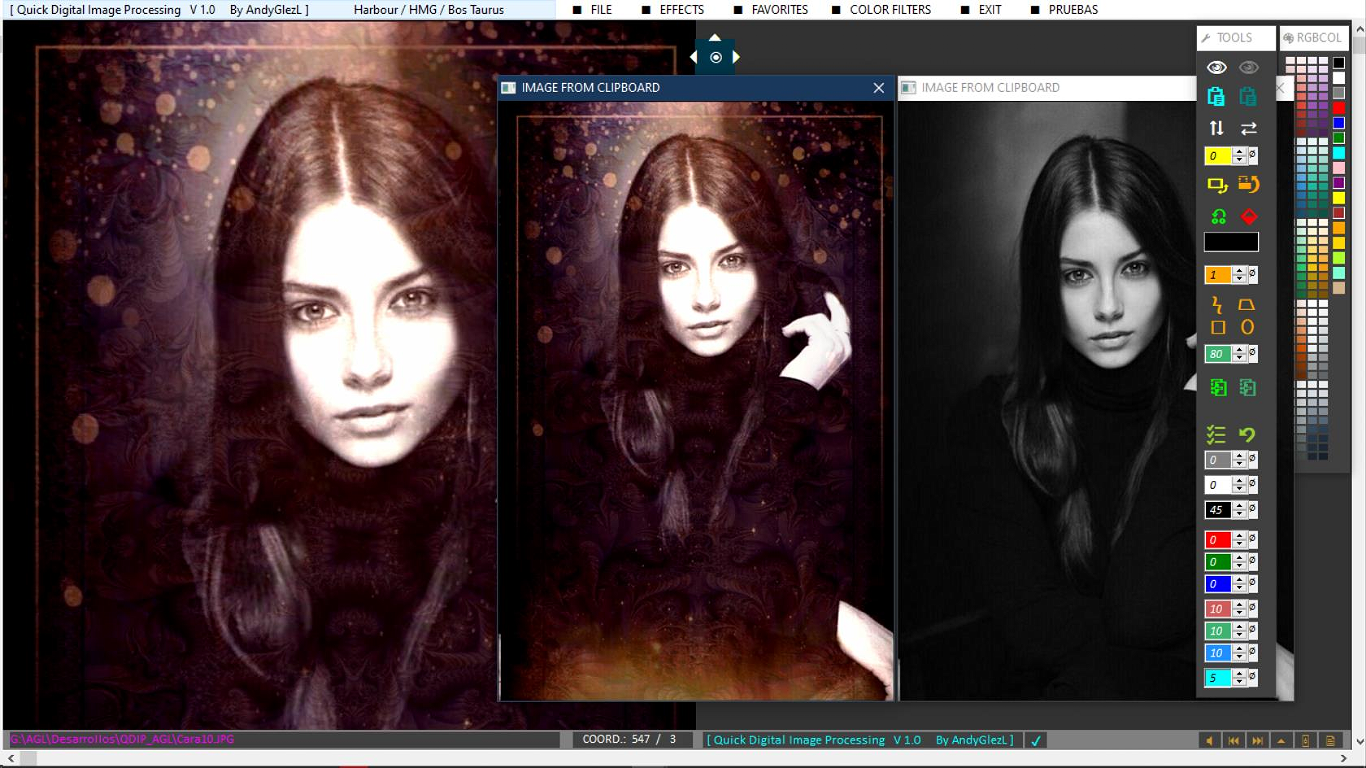1366x768 pixels.
Task: Click the white eye icon in Tools
Action: (x=1216, y=67)
